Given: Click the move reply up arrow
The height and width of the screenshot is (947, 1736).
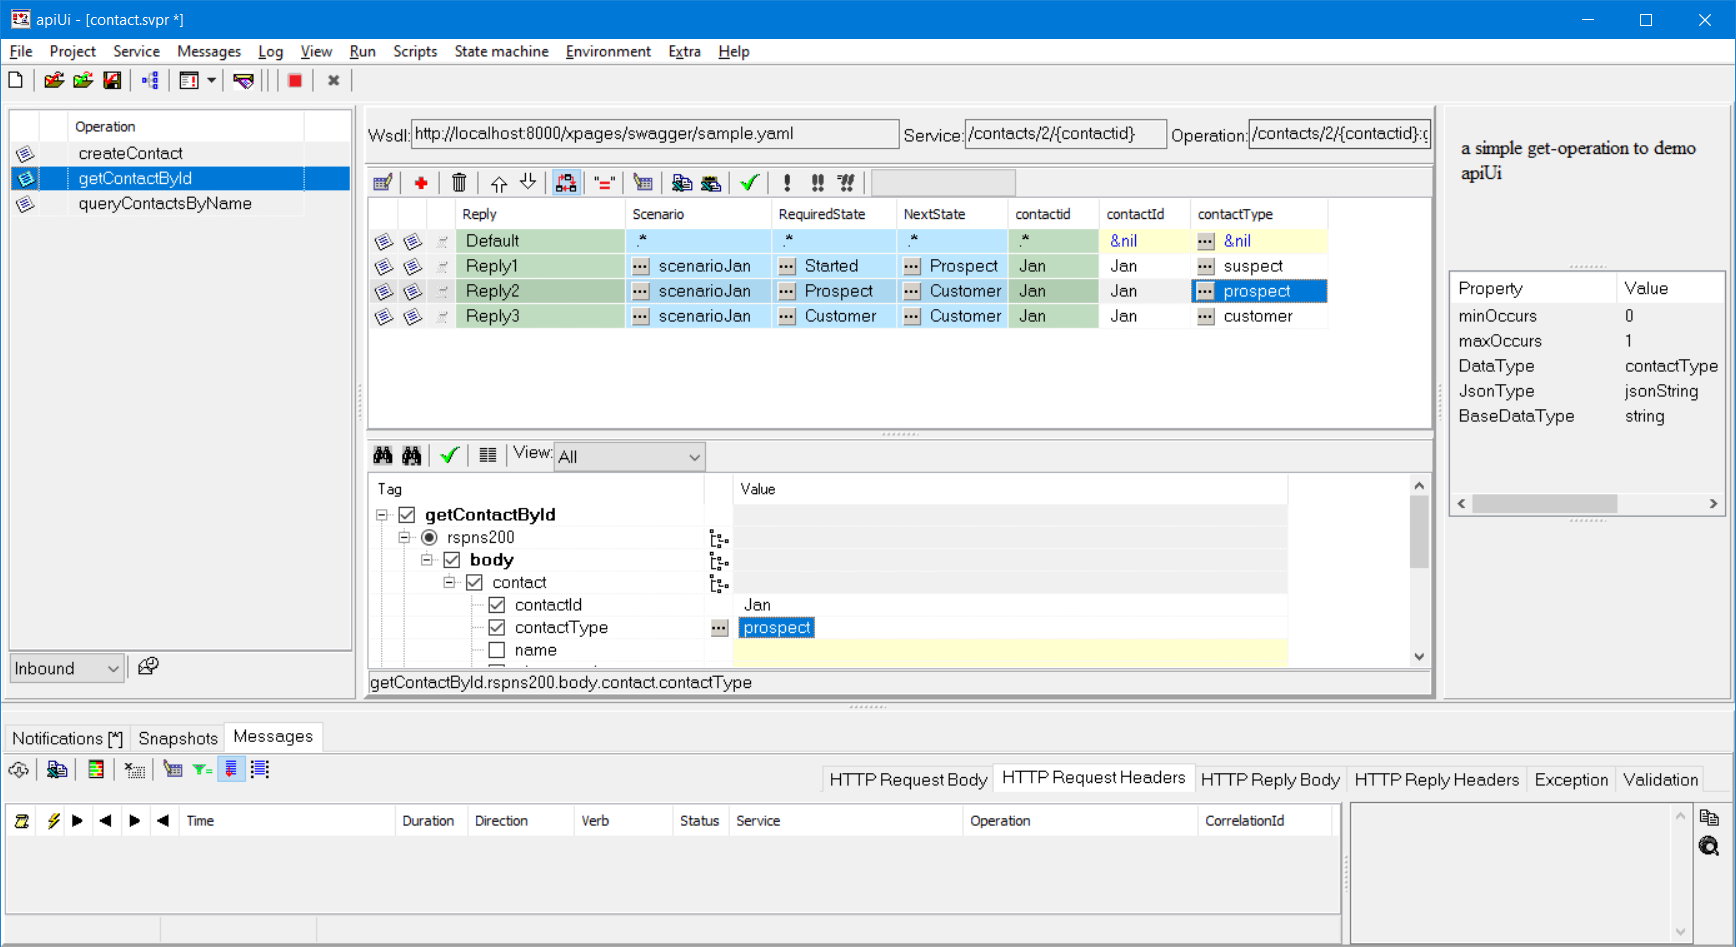Looking at the screenshot, I should (498, 183).
